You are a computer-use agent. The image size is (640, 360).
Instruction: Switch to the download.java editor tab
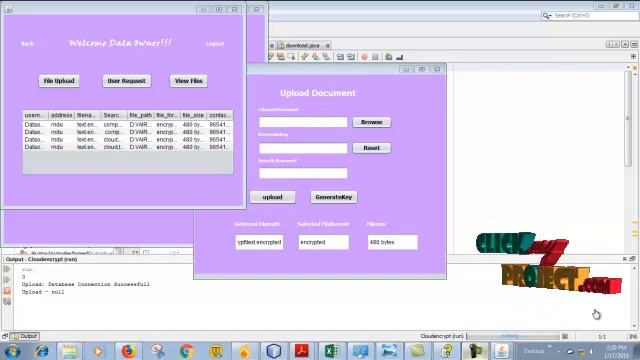click(302, 46)
